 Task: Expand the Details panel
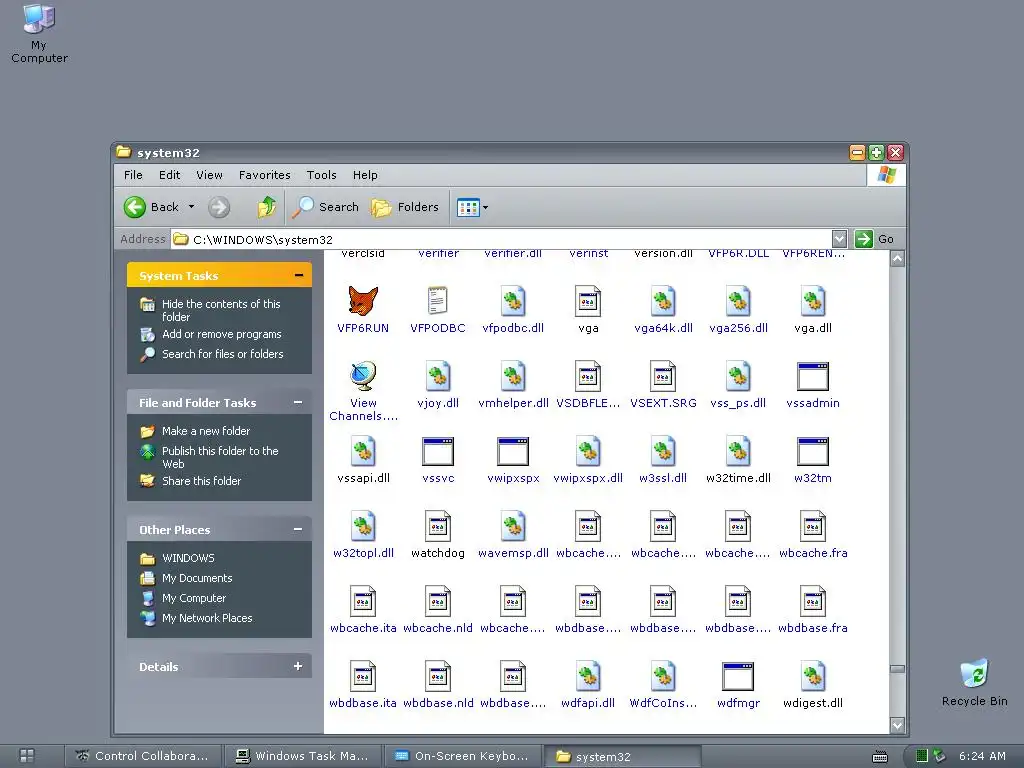[298, 666]
